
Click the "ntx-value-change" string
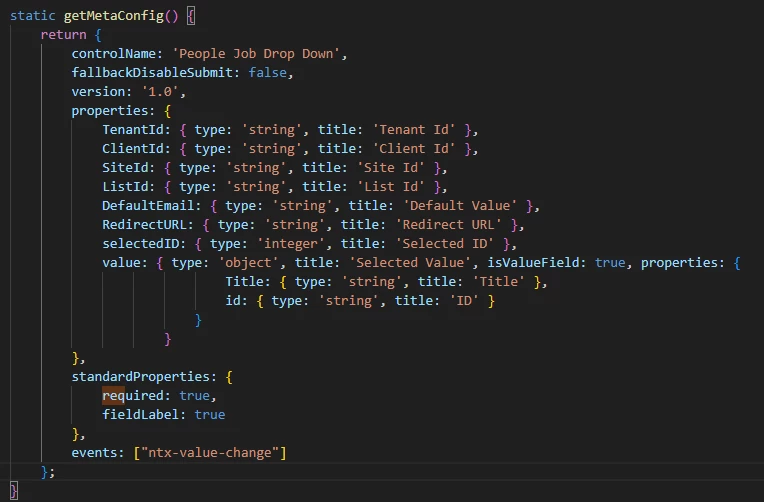pos(210,453)
